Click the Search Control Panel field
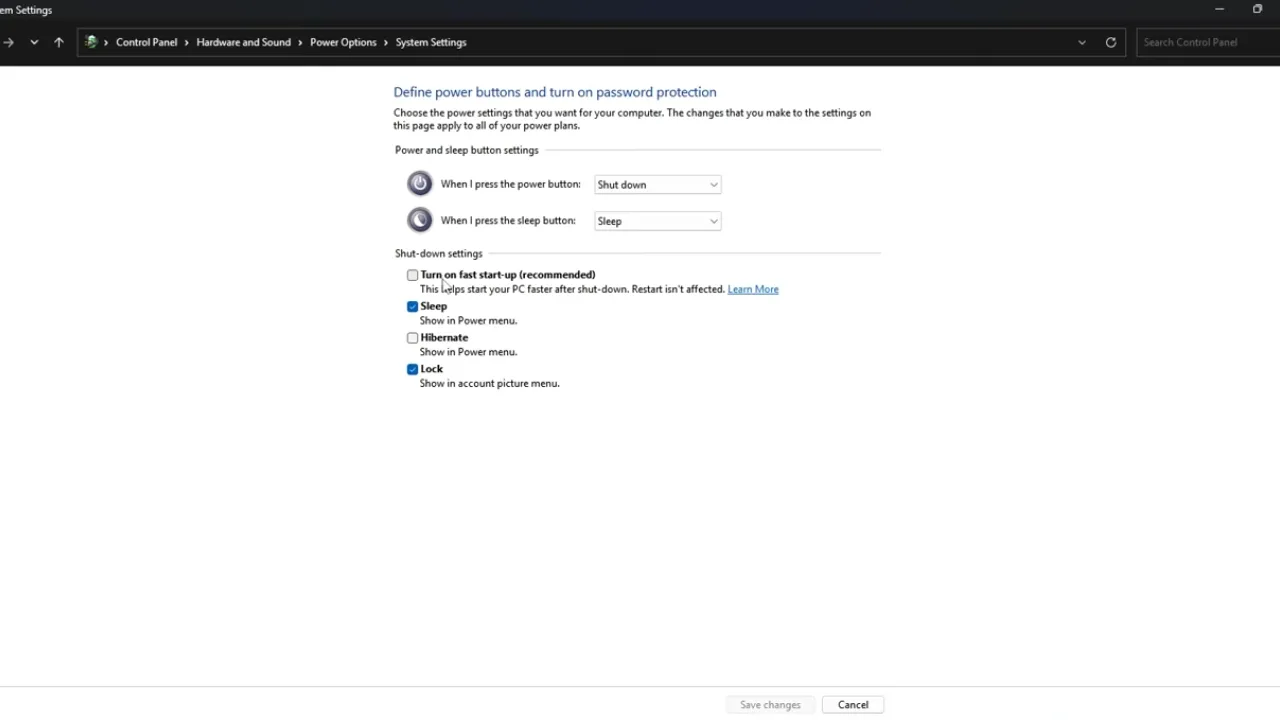1280x720 pixels. (1200, 42)
